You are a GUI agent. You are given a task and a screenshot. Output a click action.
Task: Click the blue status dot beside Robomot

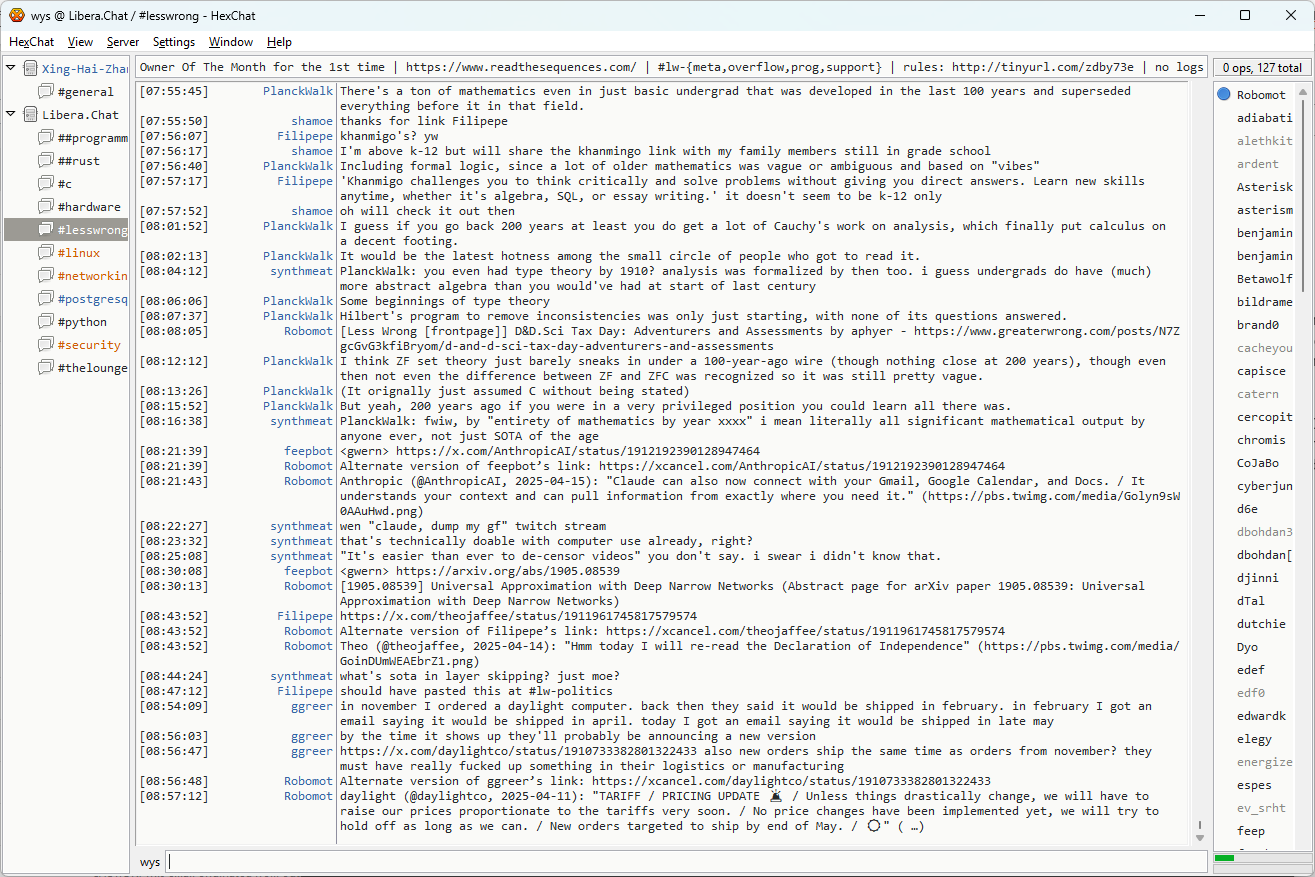click(1224, 95)
